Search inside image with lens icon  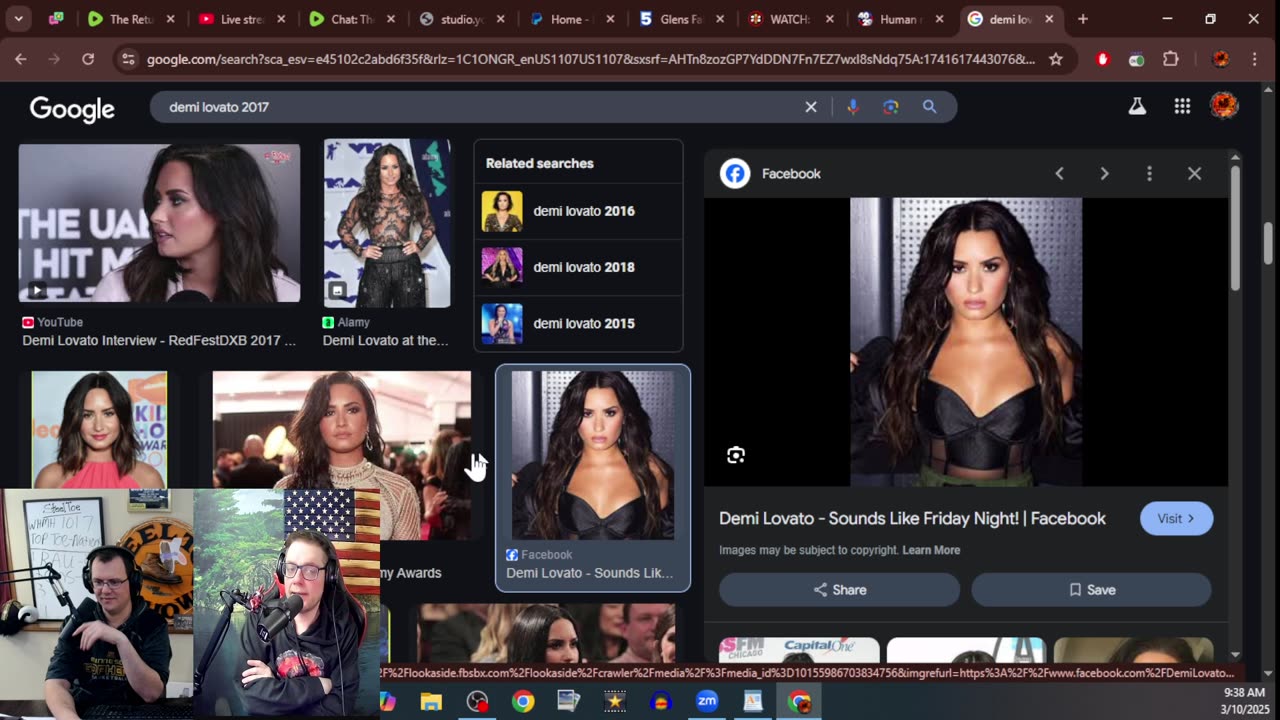(x=736, y=456)
